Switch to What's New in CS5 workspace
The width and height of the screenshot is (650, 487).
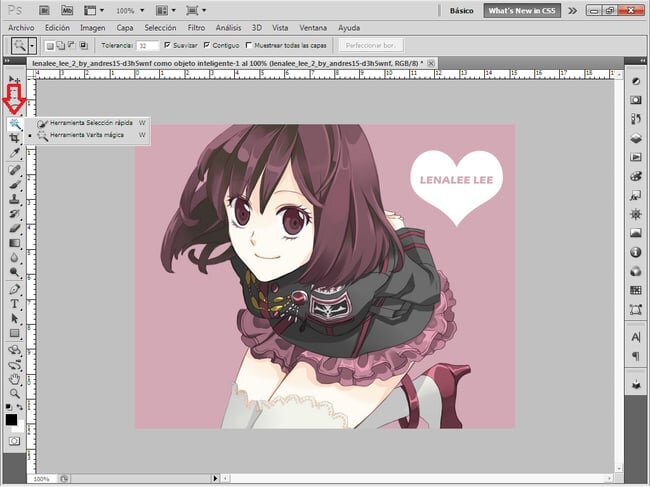[x=522, y=11]
